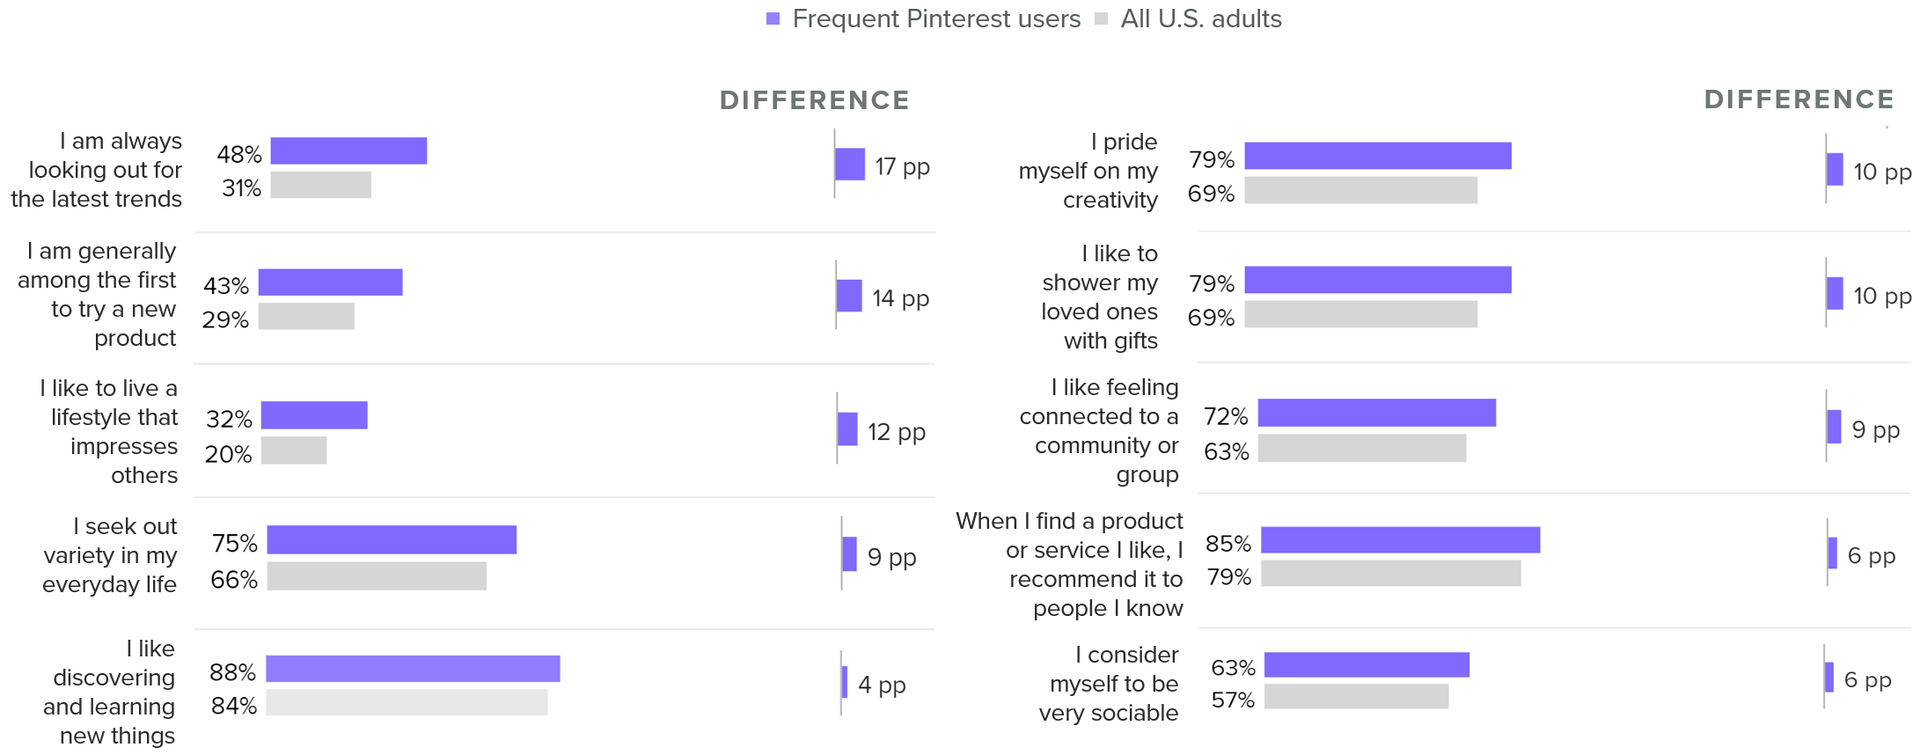Select the "All U.S. adults" legend label
Viewport: 1920px width, 755px height.
coord(1201,19)
